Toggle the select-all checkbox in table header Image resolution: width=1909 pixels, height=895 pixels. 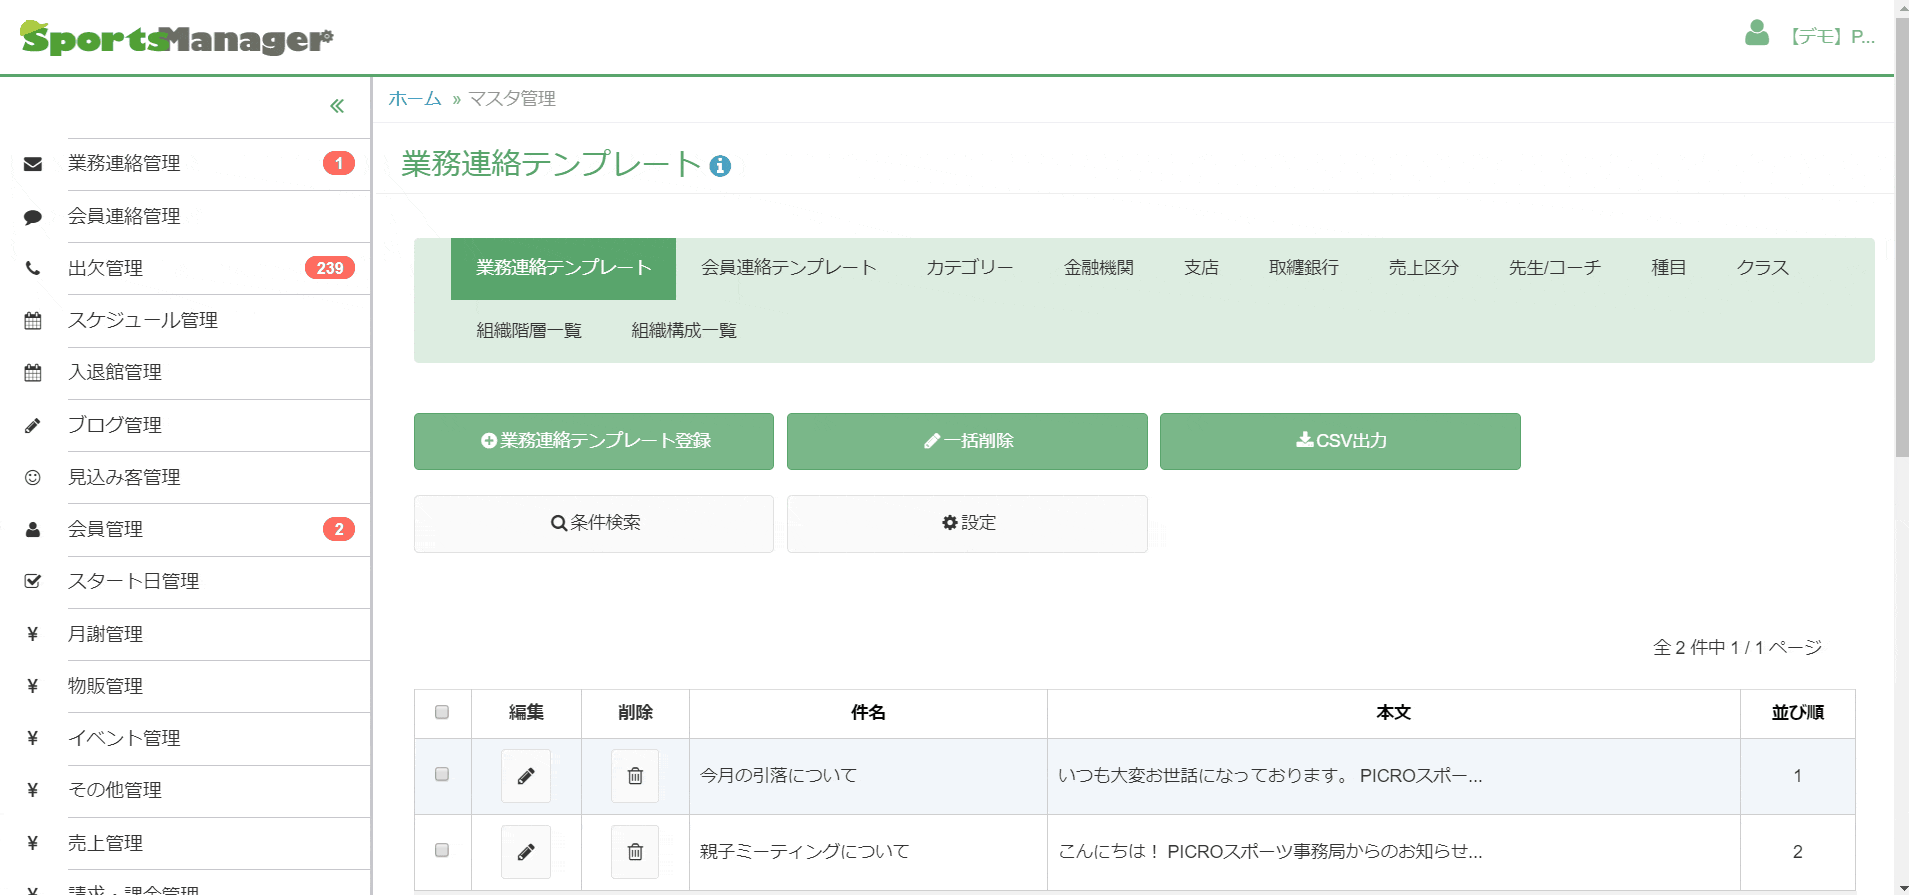442,712
